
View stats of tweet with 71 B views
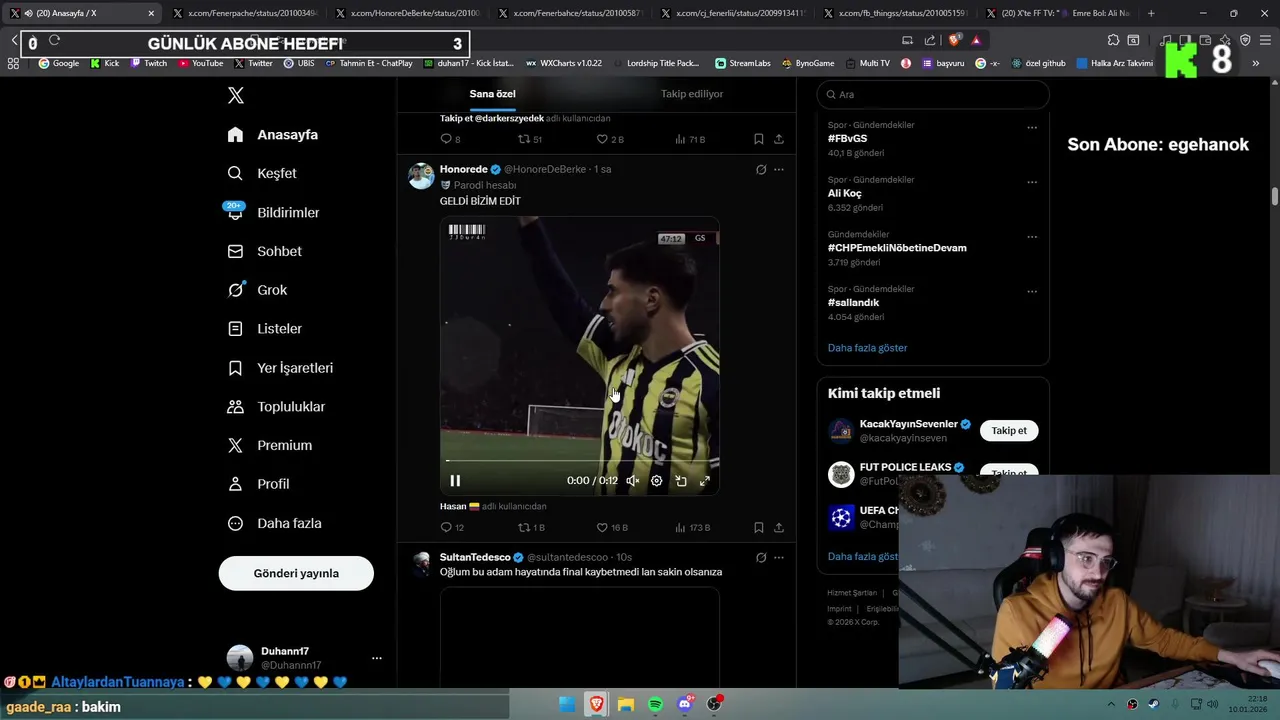click(x=690, y=139)
